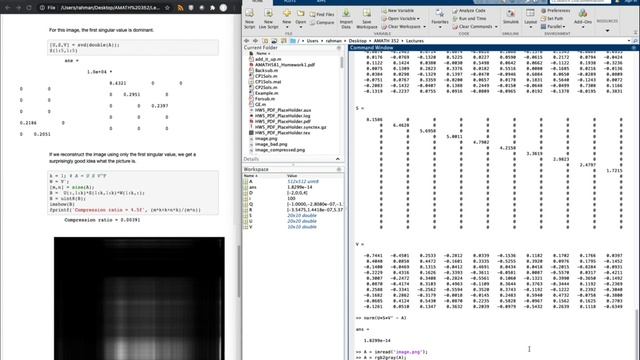Click Users in the path bar
The image size is (640, 360).
pos(312,41)
